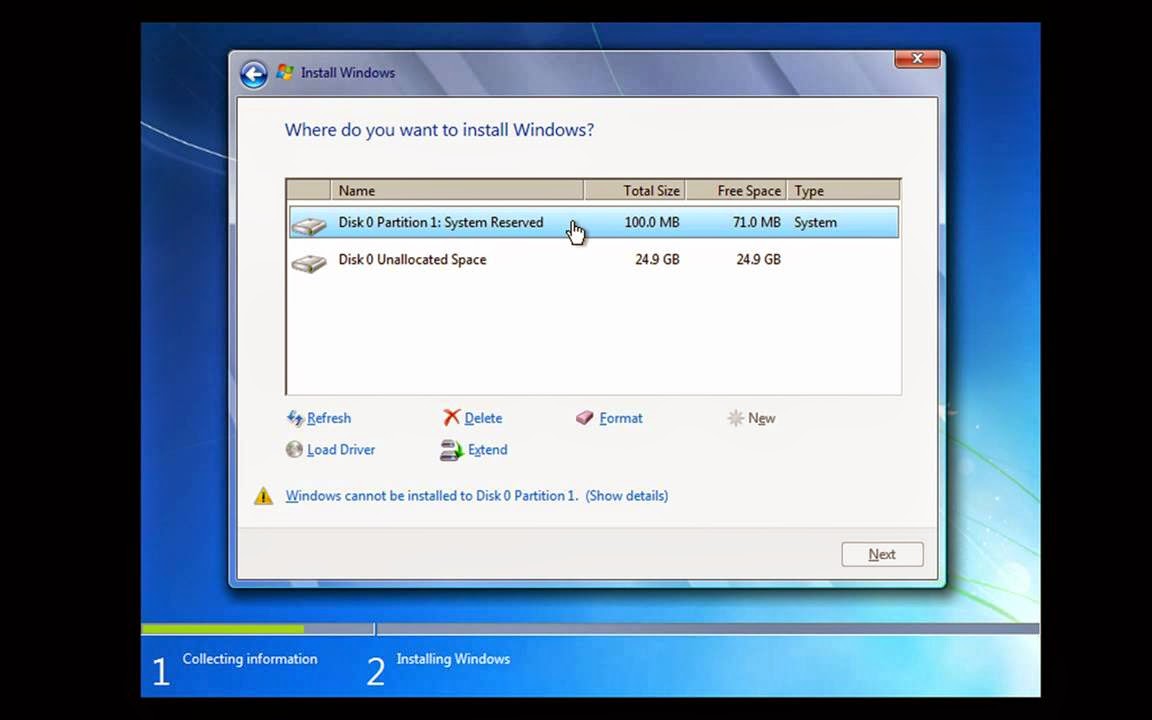This screenshot has height=720, width=1152.
Task: Select Disk 0 Unallocated Space
Action: click(412, 259)
